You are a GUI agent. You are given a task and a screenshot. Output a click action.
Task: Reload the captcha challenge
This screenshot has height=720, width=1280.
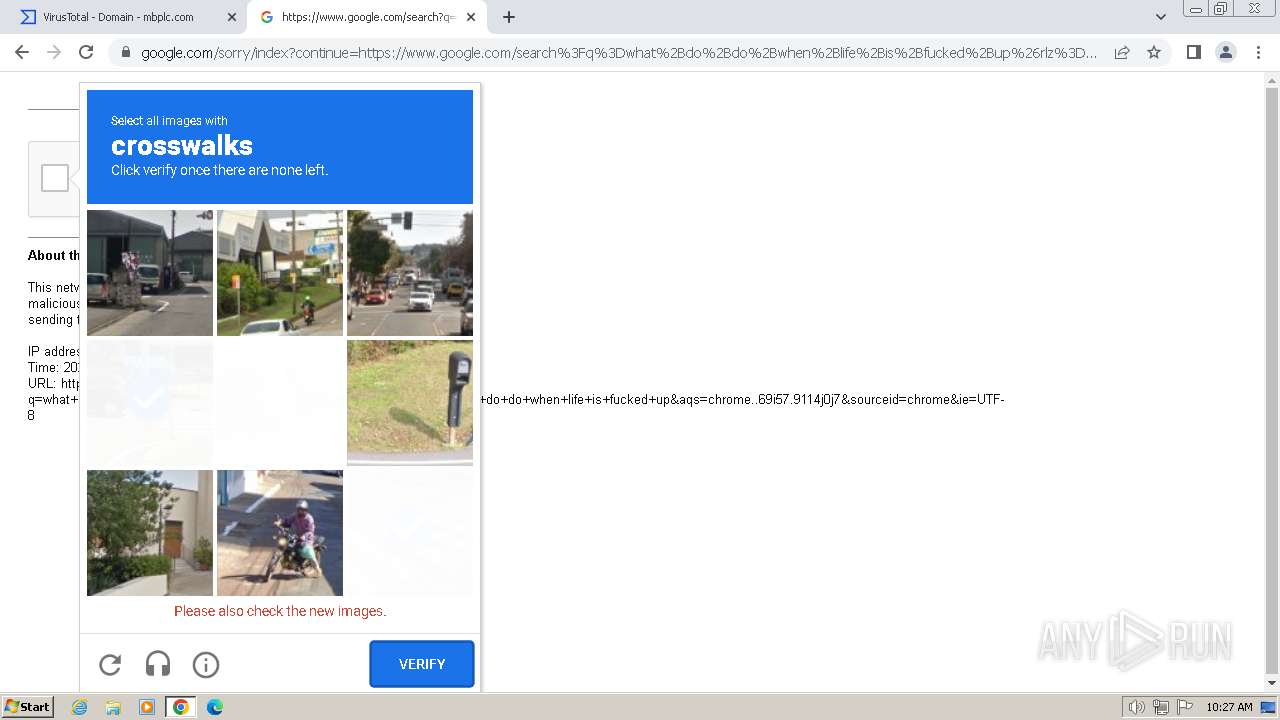click(110, 664)
